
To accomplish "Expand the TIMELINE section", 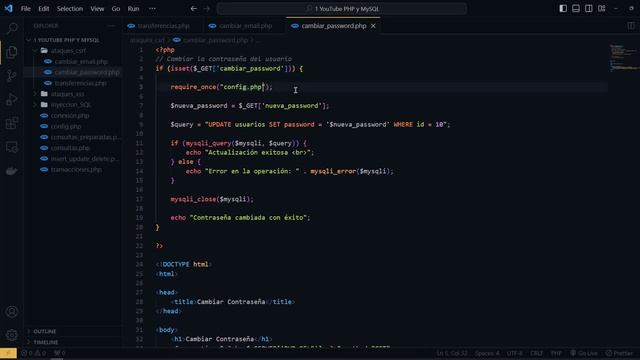I will tap(46, 342).
